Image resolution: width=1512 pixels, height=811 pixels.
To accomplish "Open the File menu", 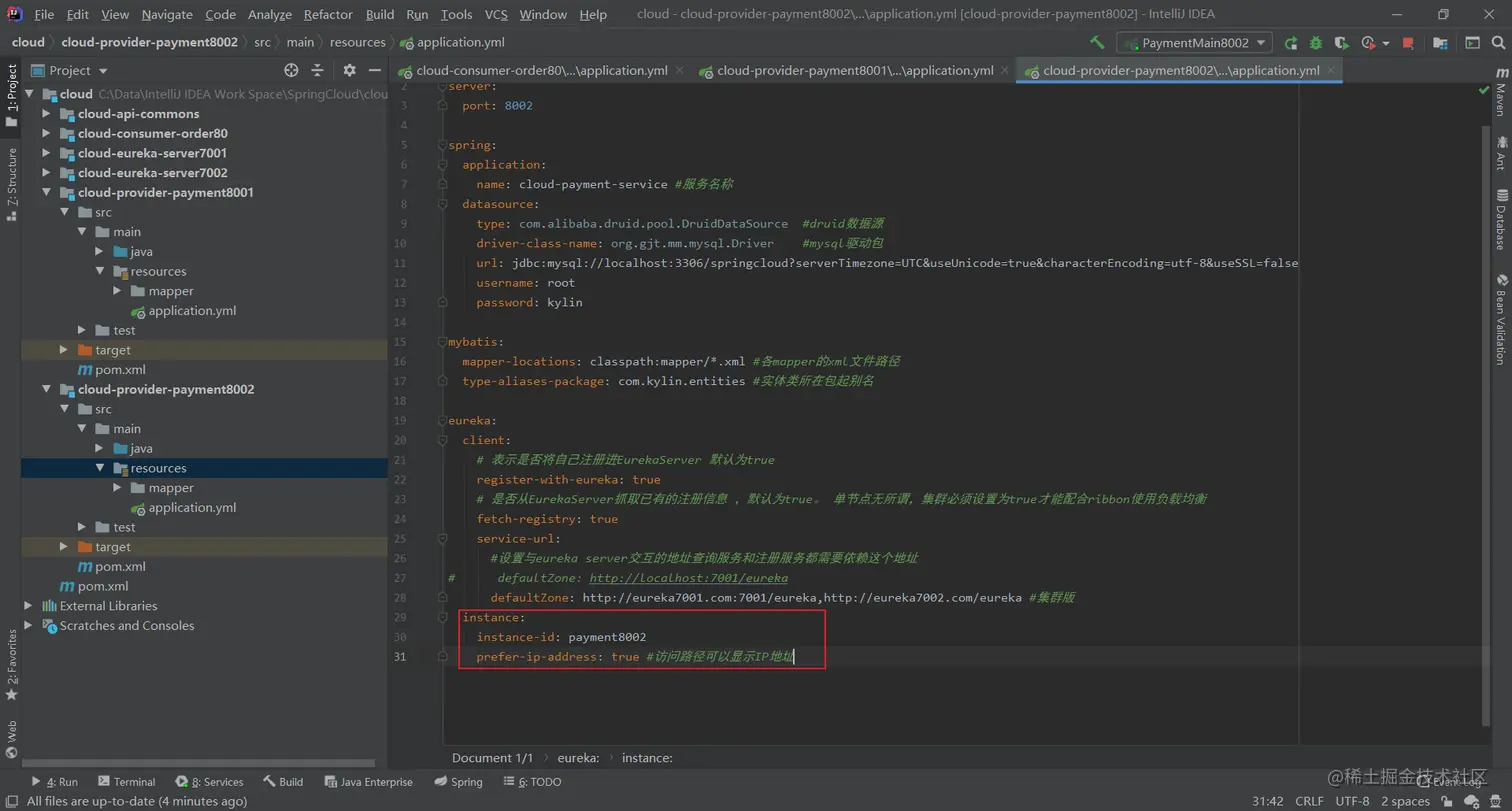I will coord(44,14).
